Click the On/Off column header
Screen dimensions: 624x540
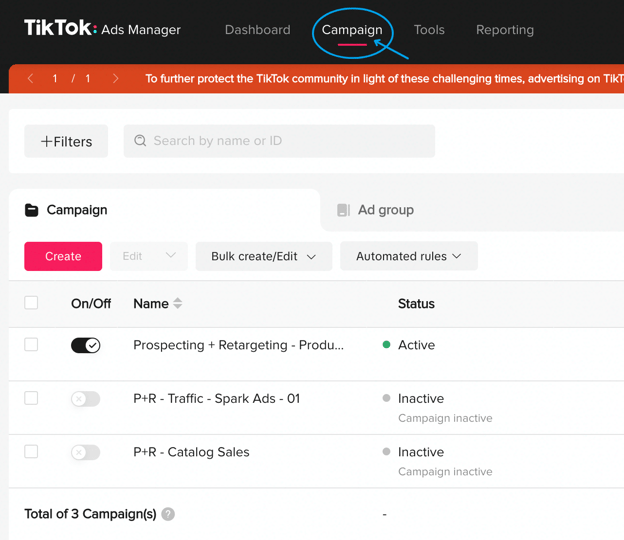coord(91,304)
